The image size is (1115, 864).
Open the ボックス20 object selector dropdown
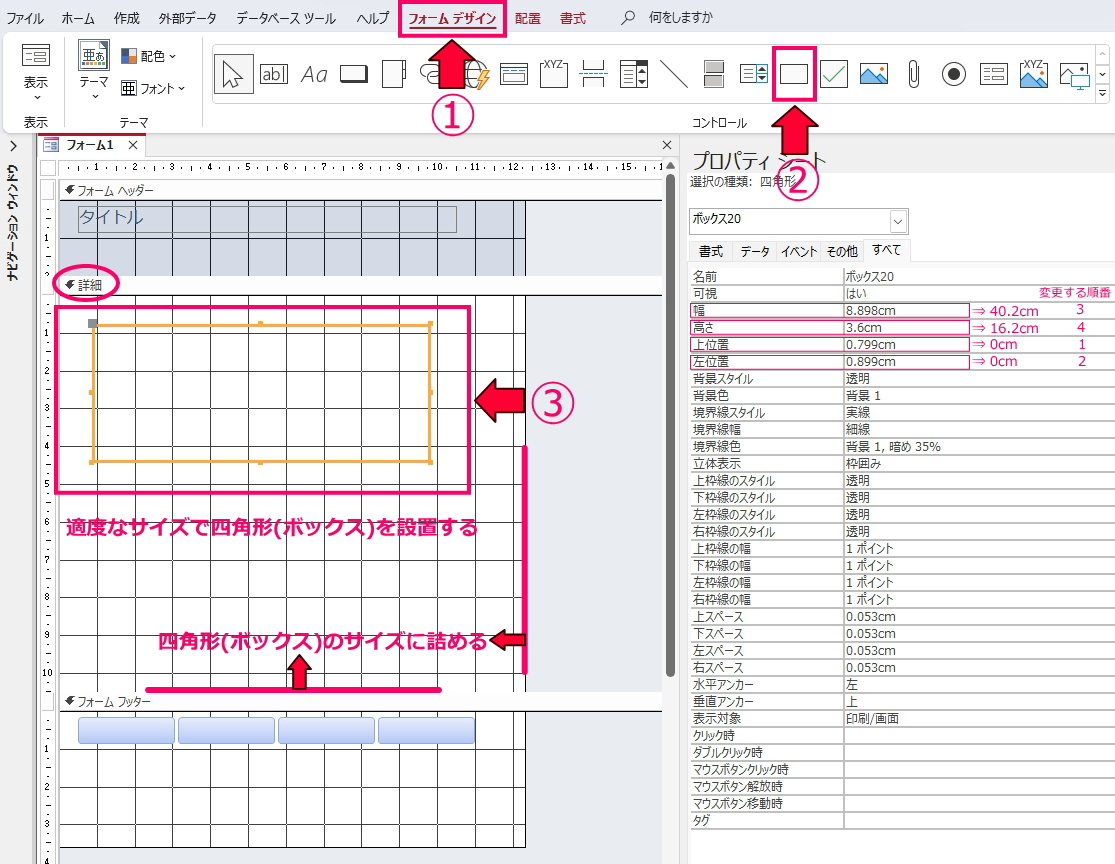click(897, 221)
